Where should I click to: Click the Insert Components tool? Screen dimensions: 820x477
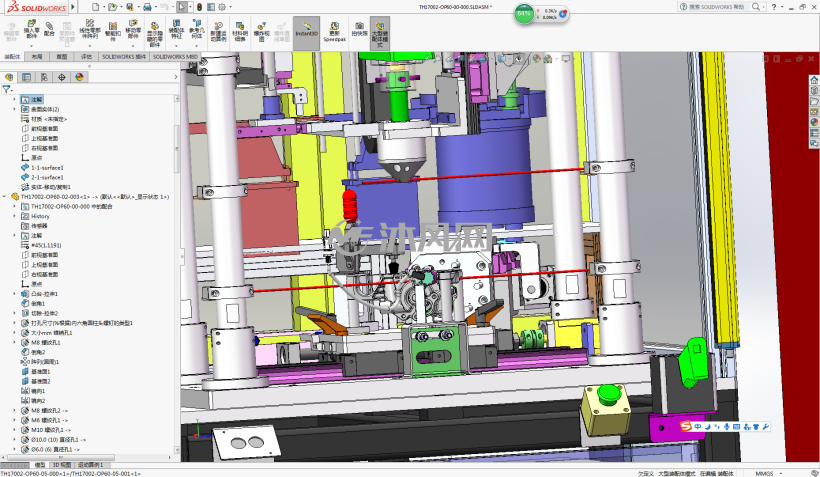pyautogui.click(x=31, y=29)
